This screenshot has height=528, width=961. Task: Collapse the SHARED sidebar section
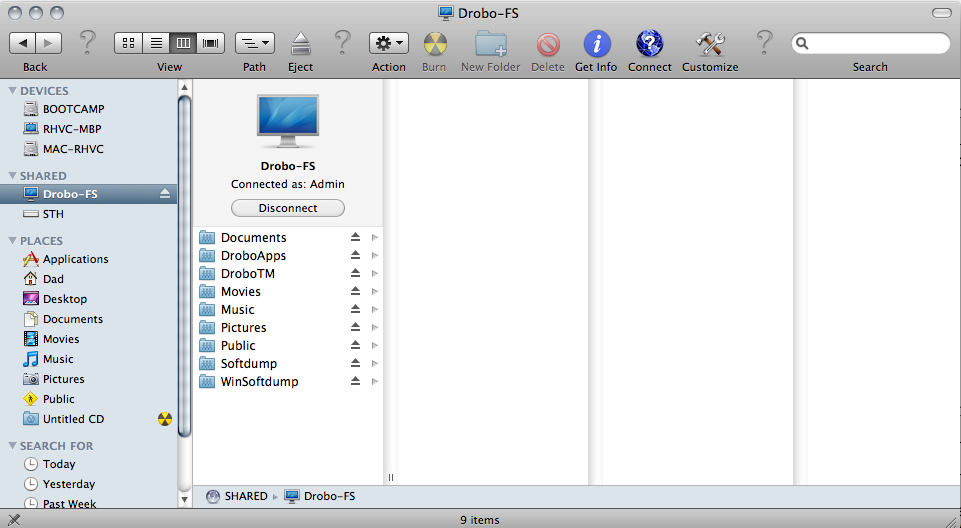click(12, 176)
